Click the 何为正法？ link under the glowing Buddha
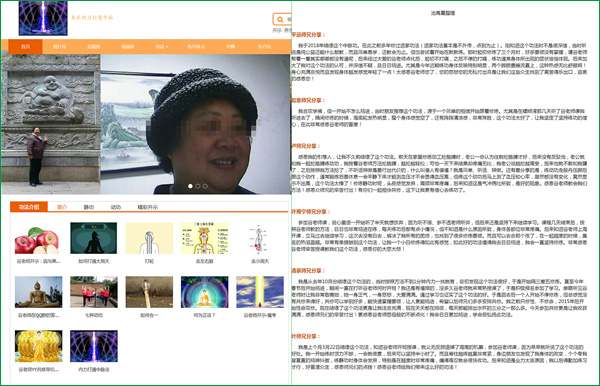This screenshot has width=600, height=386. (x=204, y=316)
